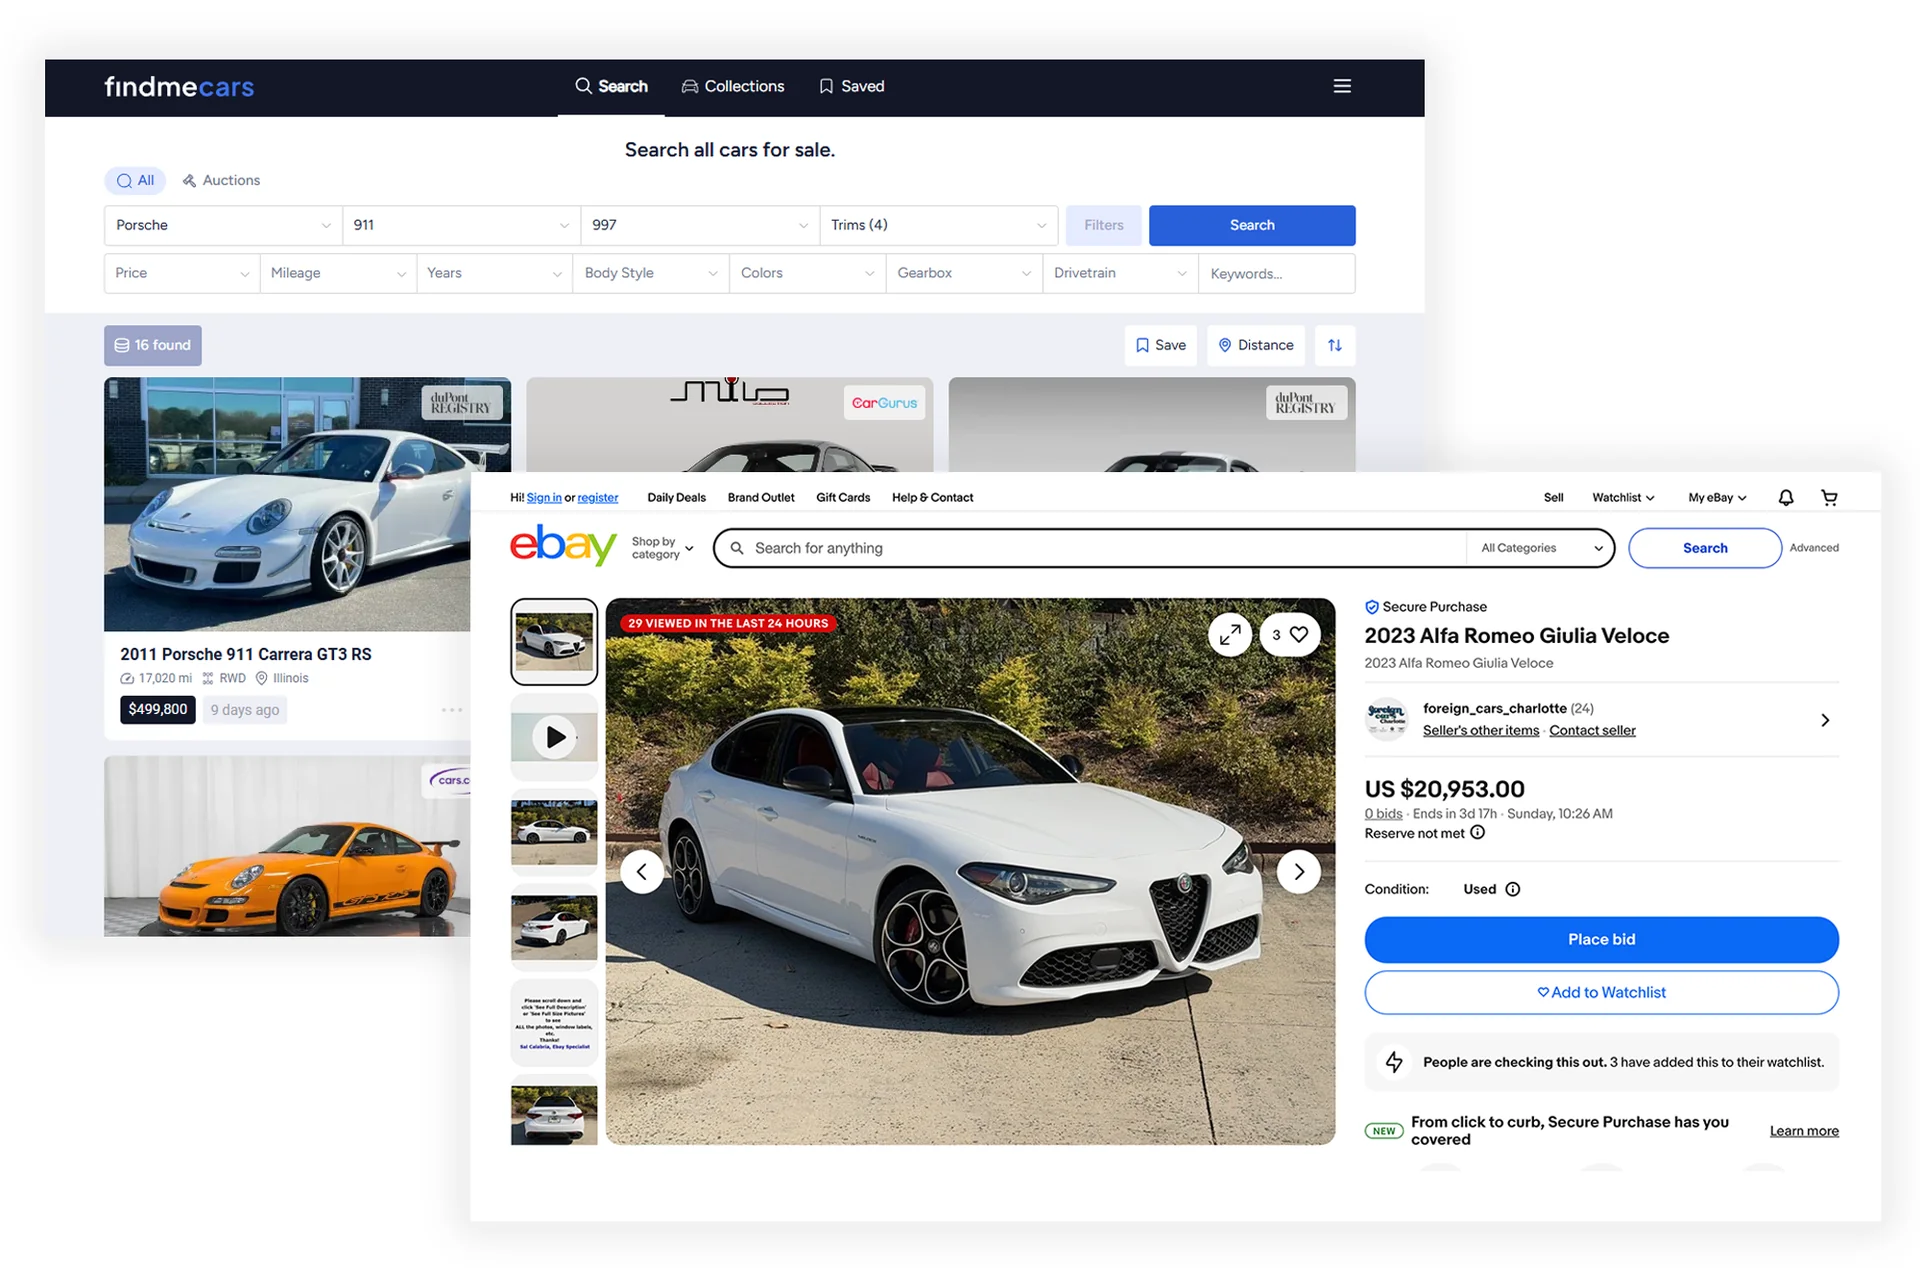
Task: Play the listing video thumbnail
Action: click(x=554, y=737)
